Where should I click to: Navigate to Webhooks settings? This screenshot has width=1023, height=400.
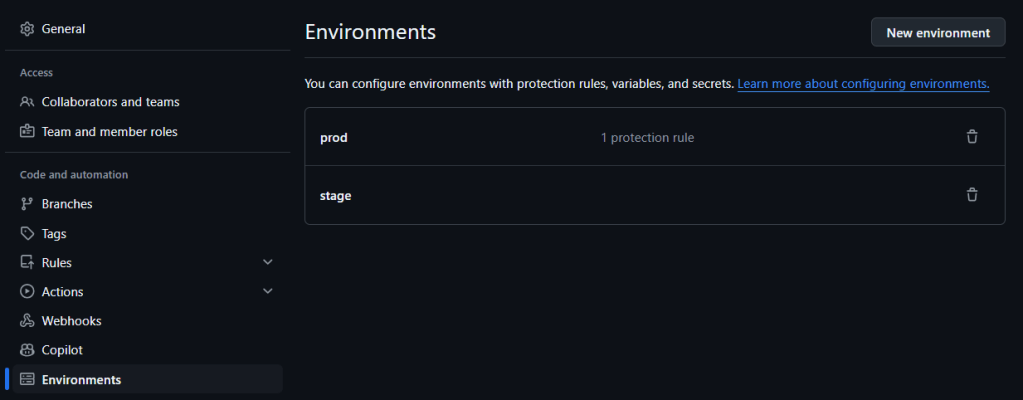(x=71, y=321)
